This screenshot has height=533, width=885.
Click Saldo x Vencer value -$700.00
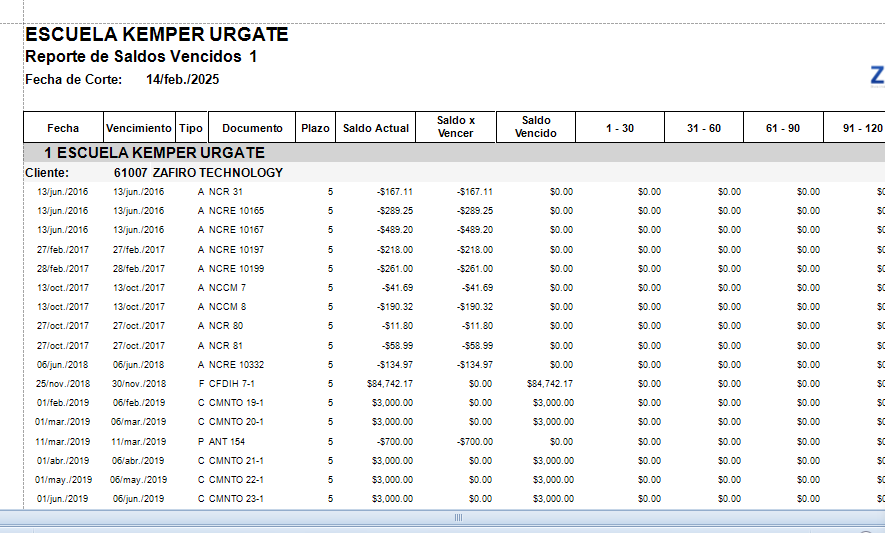tap(475, 442)
